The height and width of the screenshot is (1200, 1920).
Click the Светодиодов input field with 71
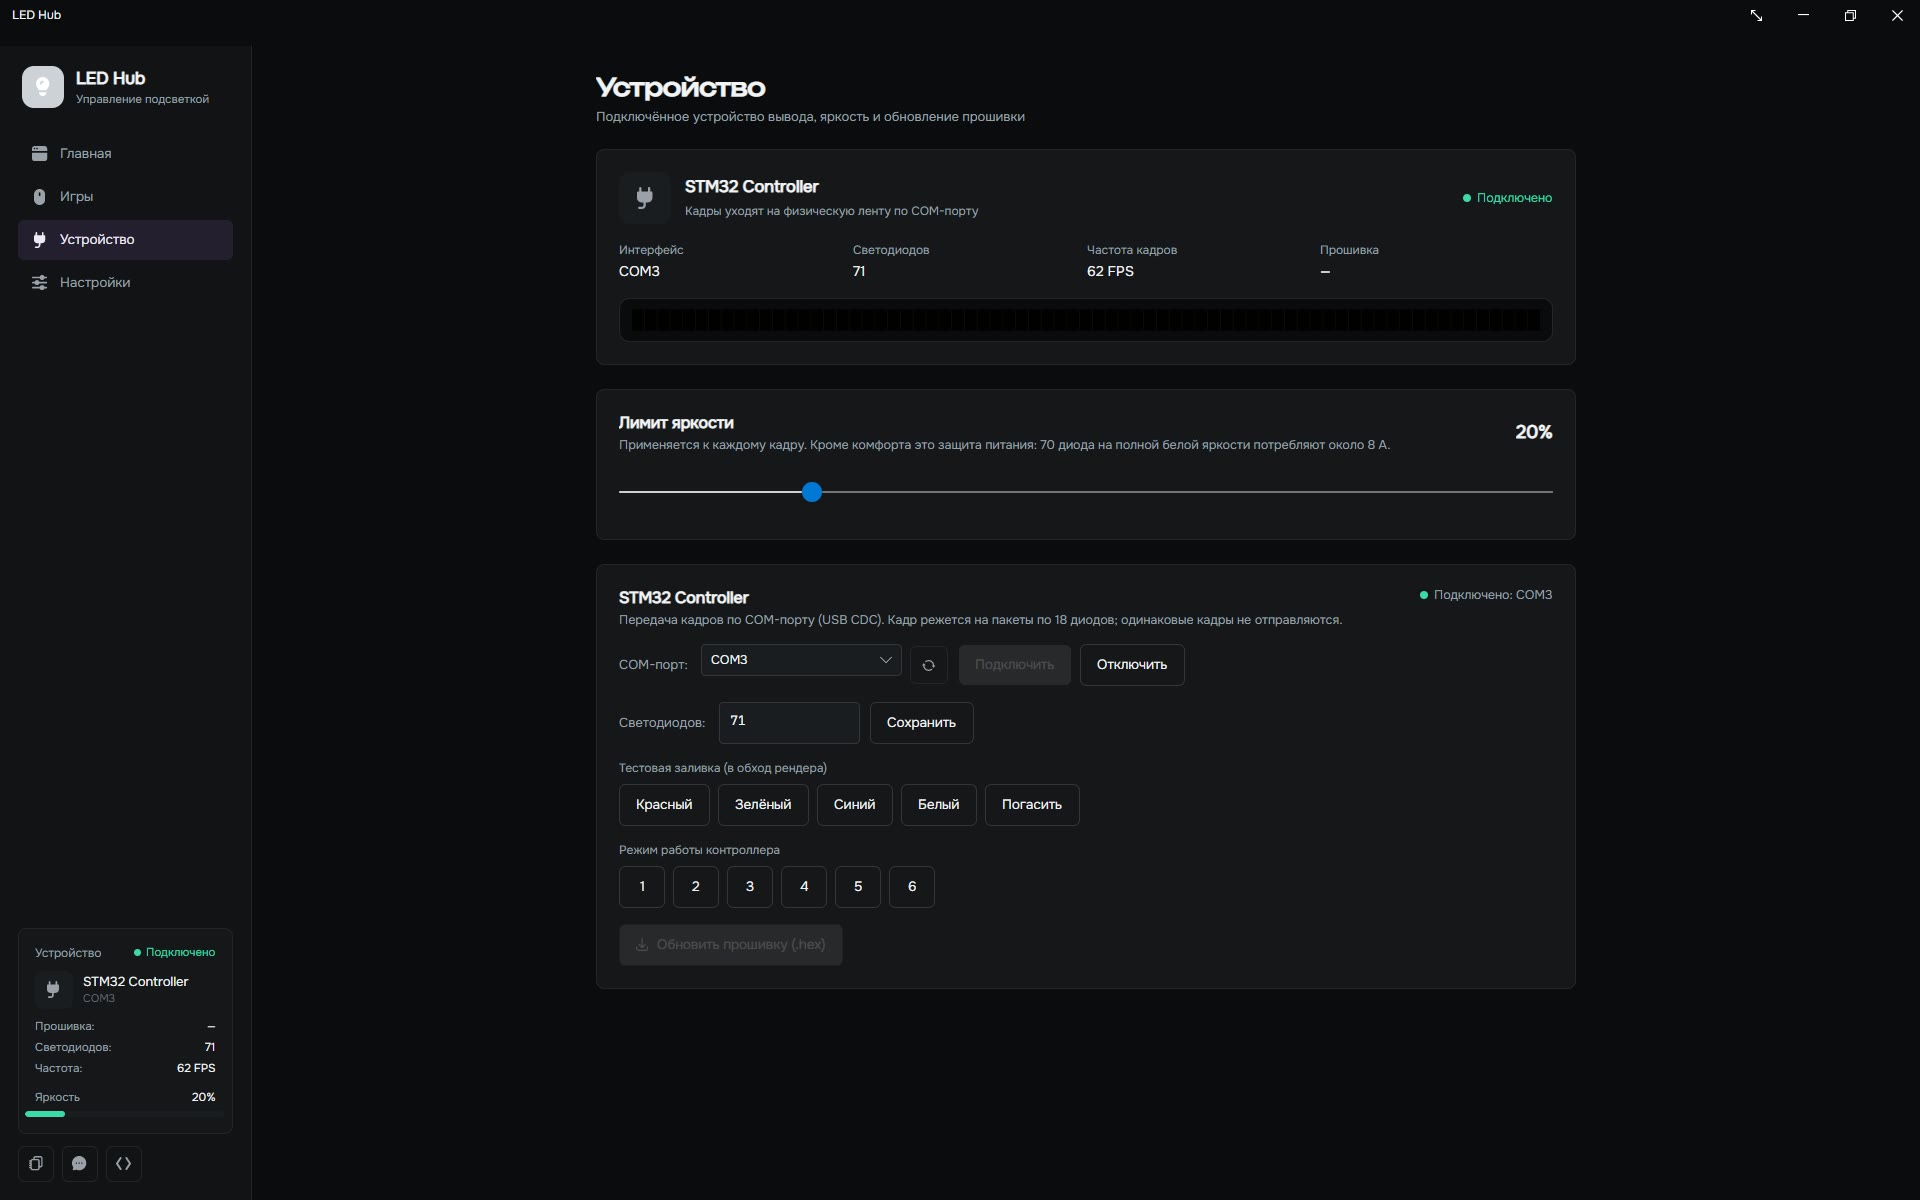tap(789, 723)
